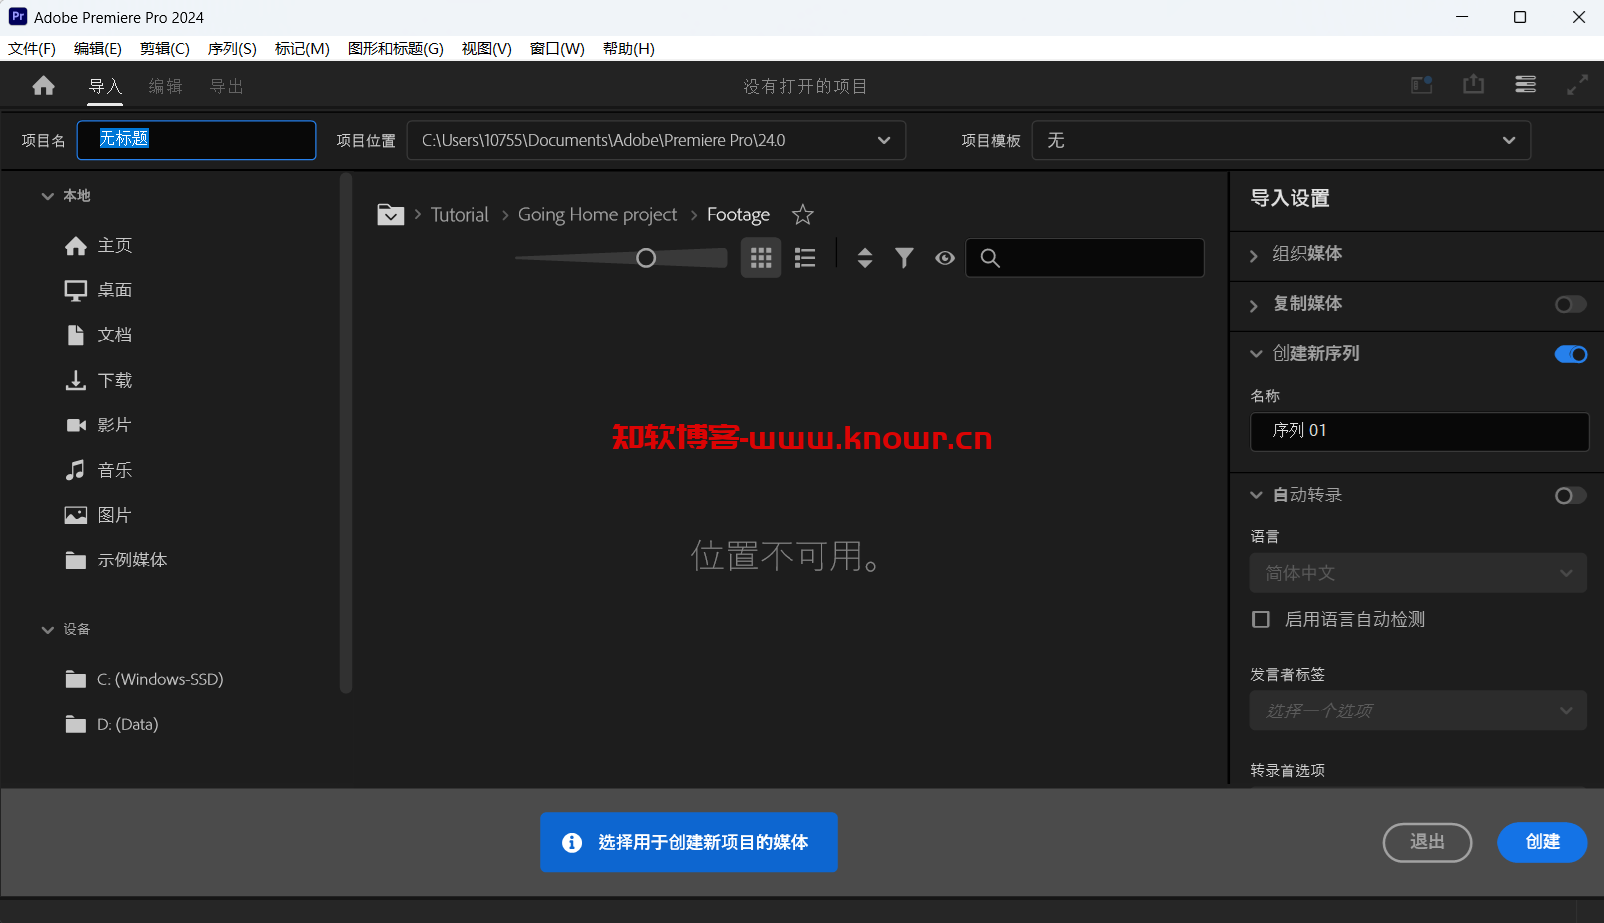
Task: Open the progress dashboard icon
Action: (x=1526, y=84)
